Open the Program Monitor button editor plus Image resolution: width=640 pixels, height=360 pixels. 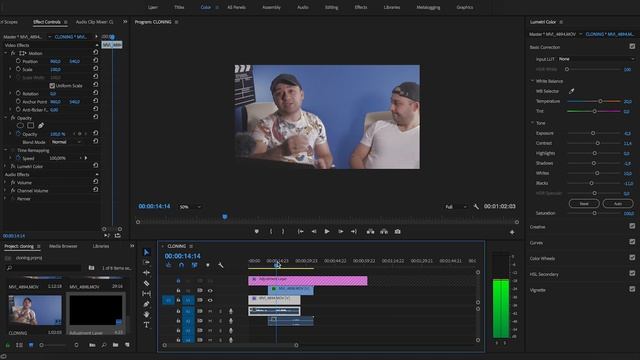tap(512, 232)
